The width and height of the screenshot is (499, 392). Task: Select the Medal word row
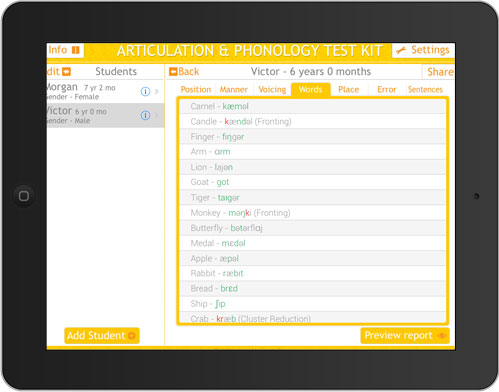313,243
